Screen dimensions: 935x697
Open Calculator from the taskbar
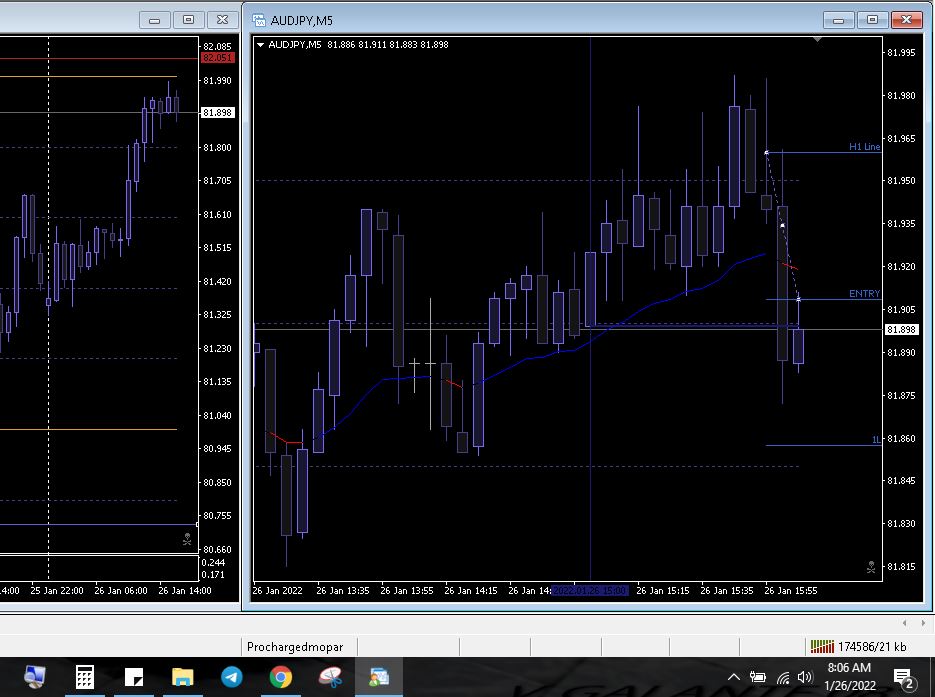85,677
